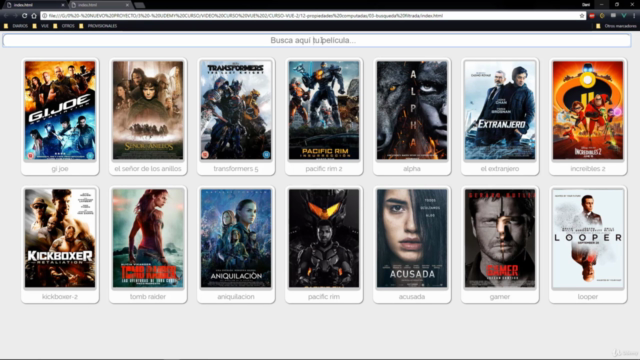Focus the URL address bar

pos(312,16)
